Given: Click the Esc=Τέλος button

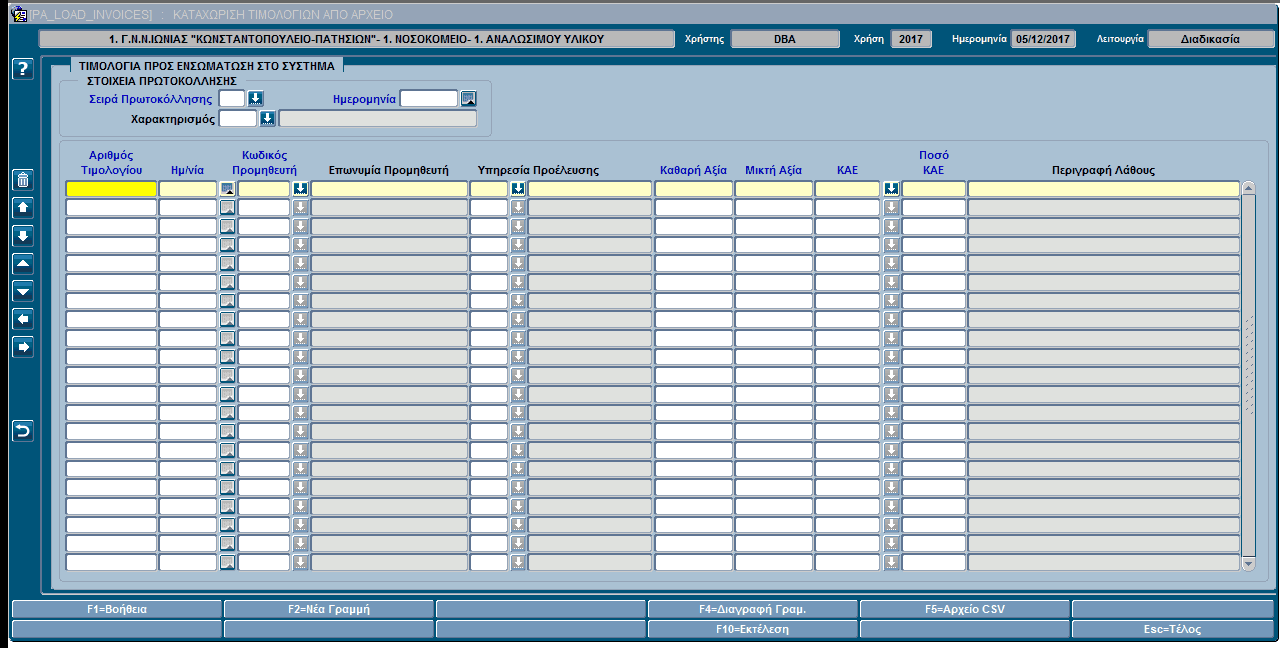Looking at the screenshot, I should click(1173, 630).
